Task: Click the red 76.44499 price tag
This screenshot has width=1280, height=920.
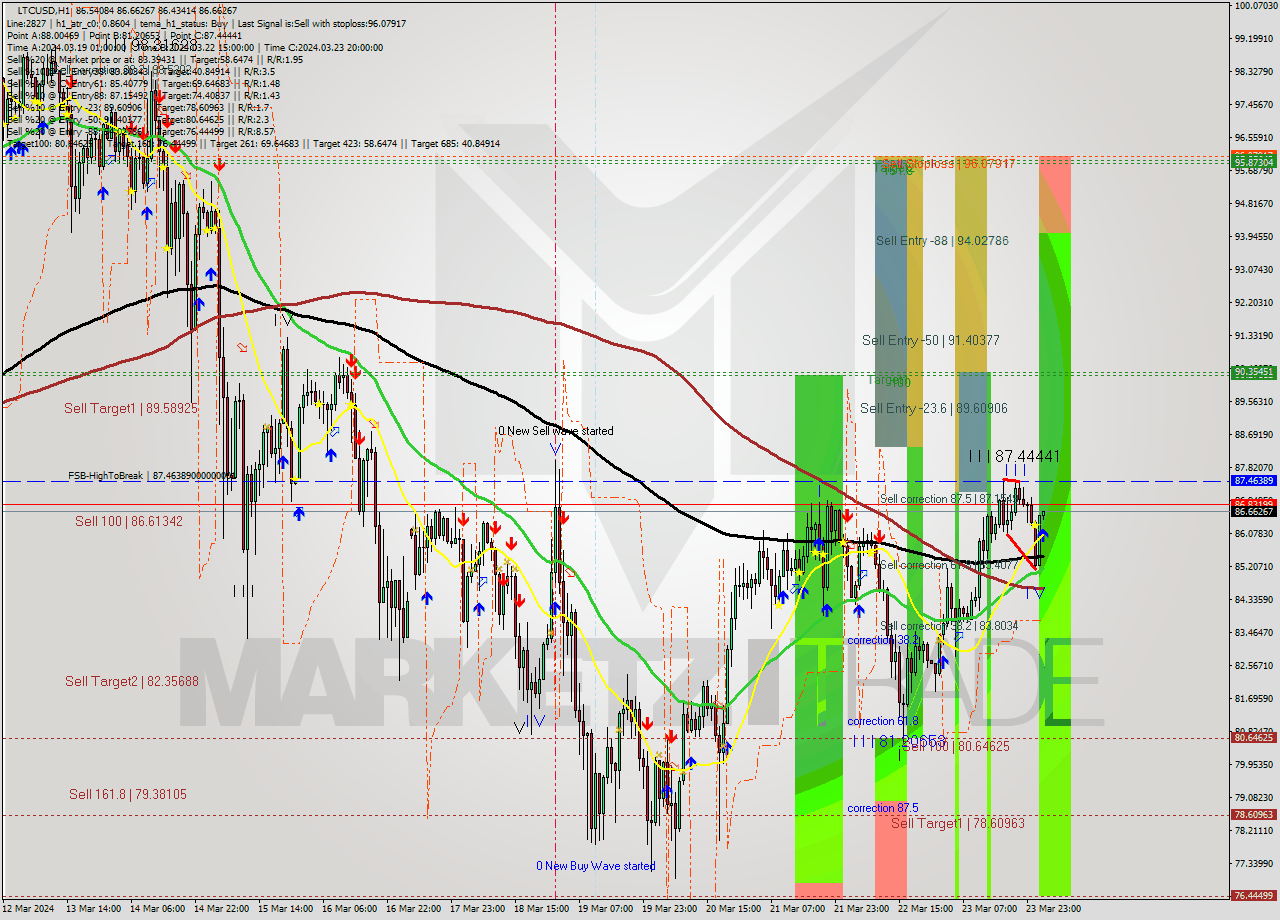Action: click(1254, 896)
